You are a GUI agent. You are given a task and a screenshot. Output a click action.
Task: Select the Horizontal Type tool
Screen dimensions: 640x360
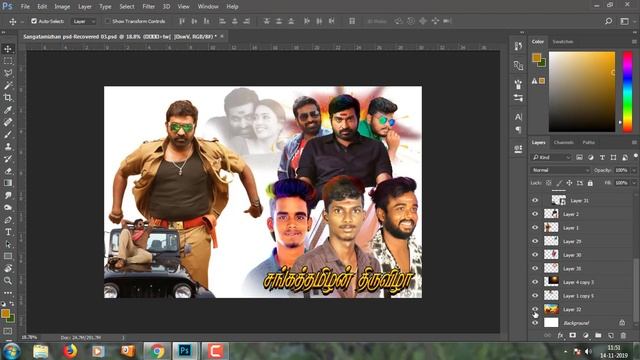pyautogui.click(x=8, y=232)
